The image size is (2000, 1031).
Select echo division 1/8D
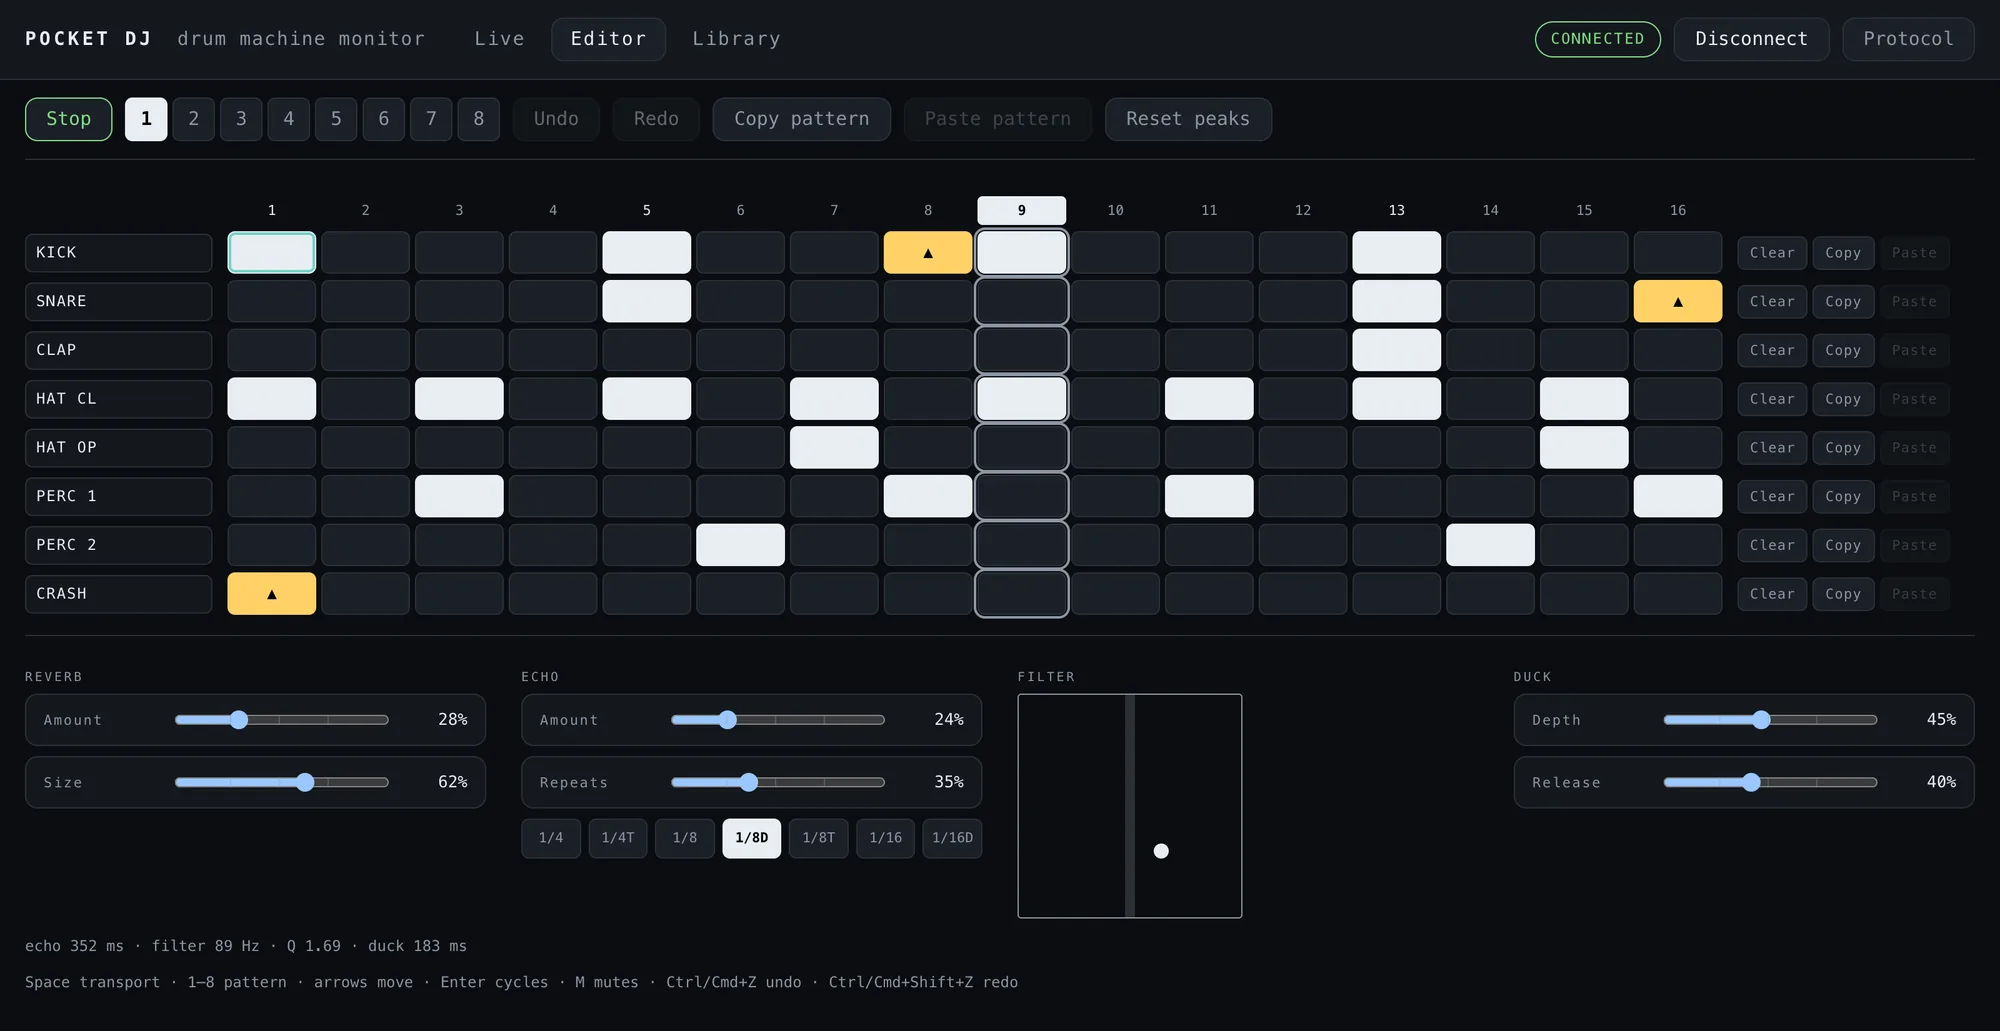point(752,838)
